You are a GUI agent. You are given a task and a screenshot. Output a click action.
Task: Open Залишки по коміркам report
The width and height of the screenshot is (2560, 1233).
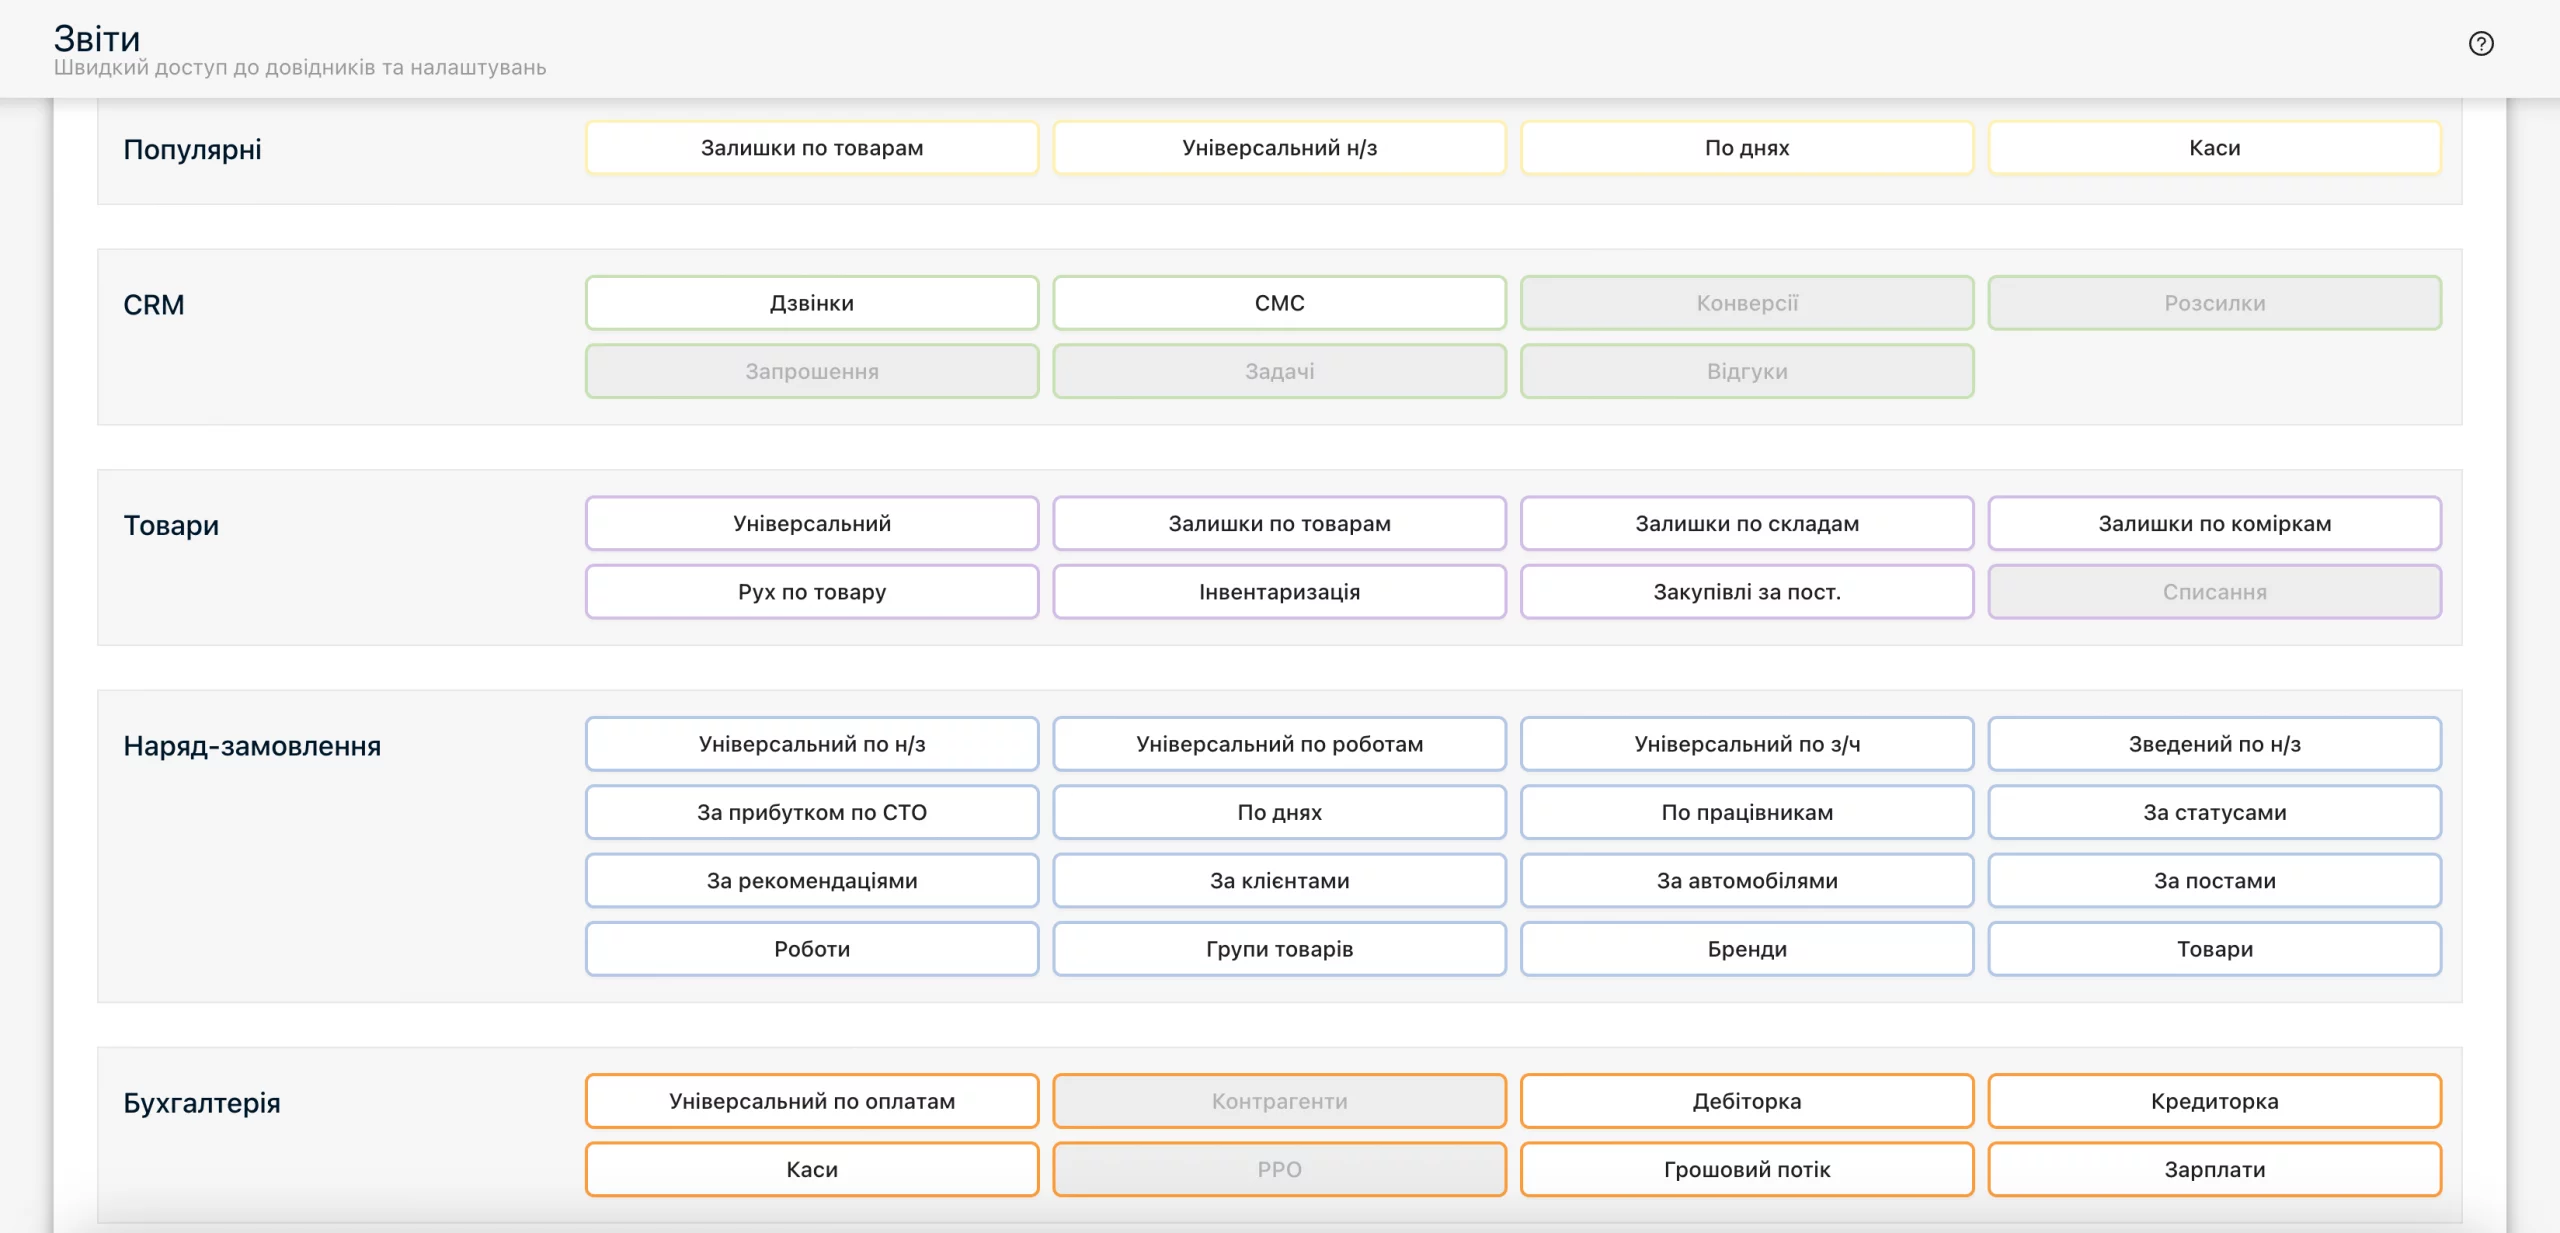pos(2215,524)
